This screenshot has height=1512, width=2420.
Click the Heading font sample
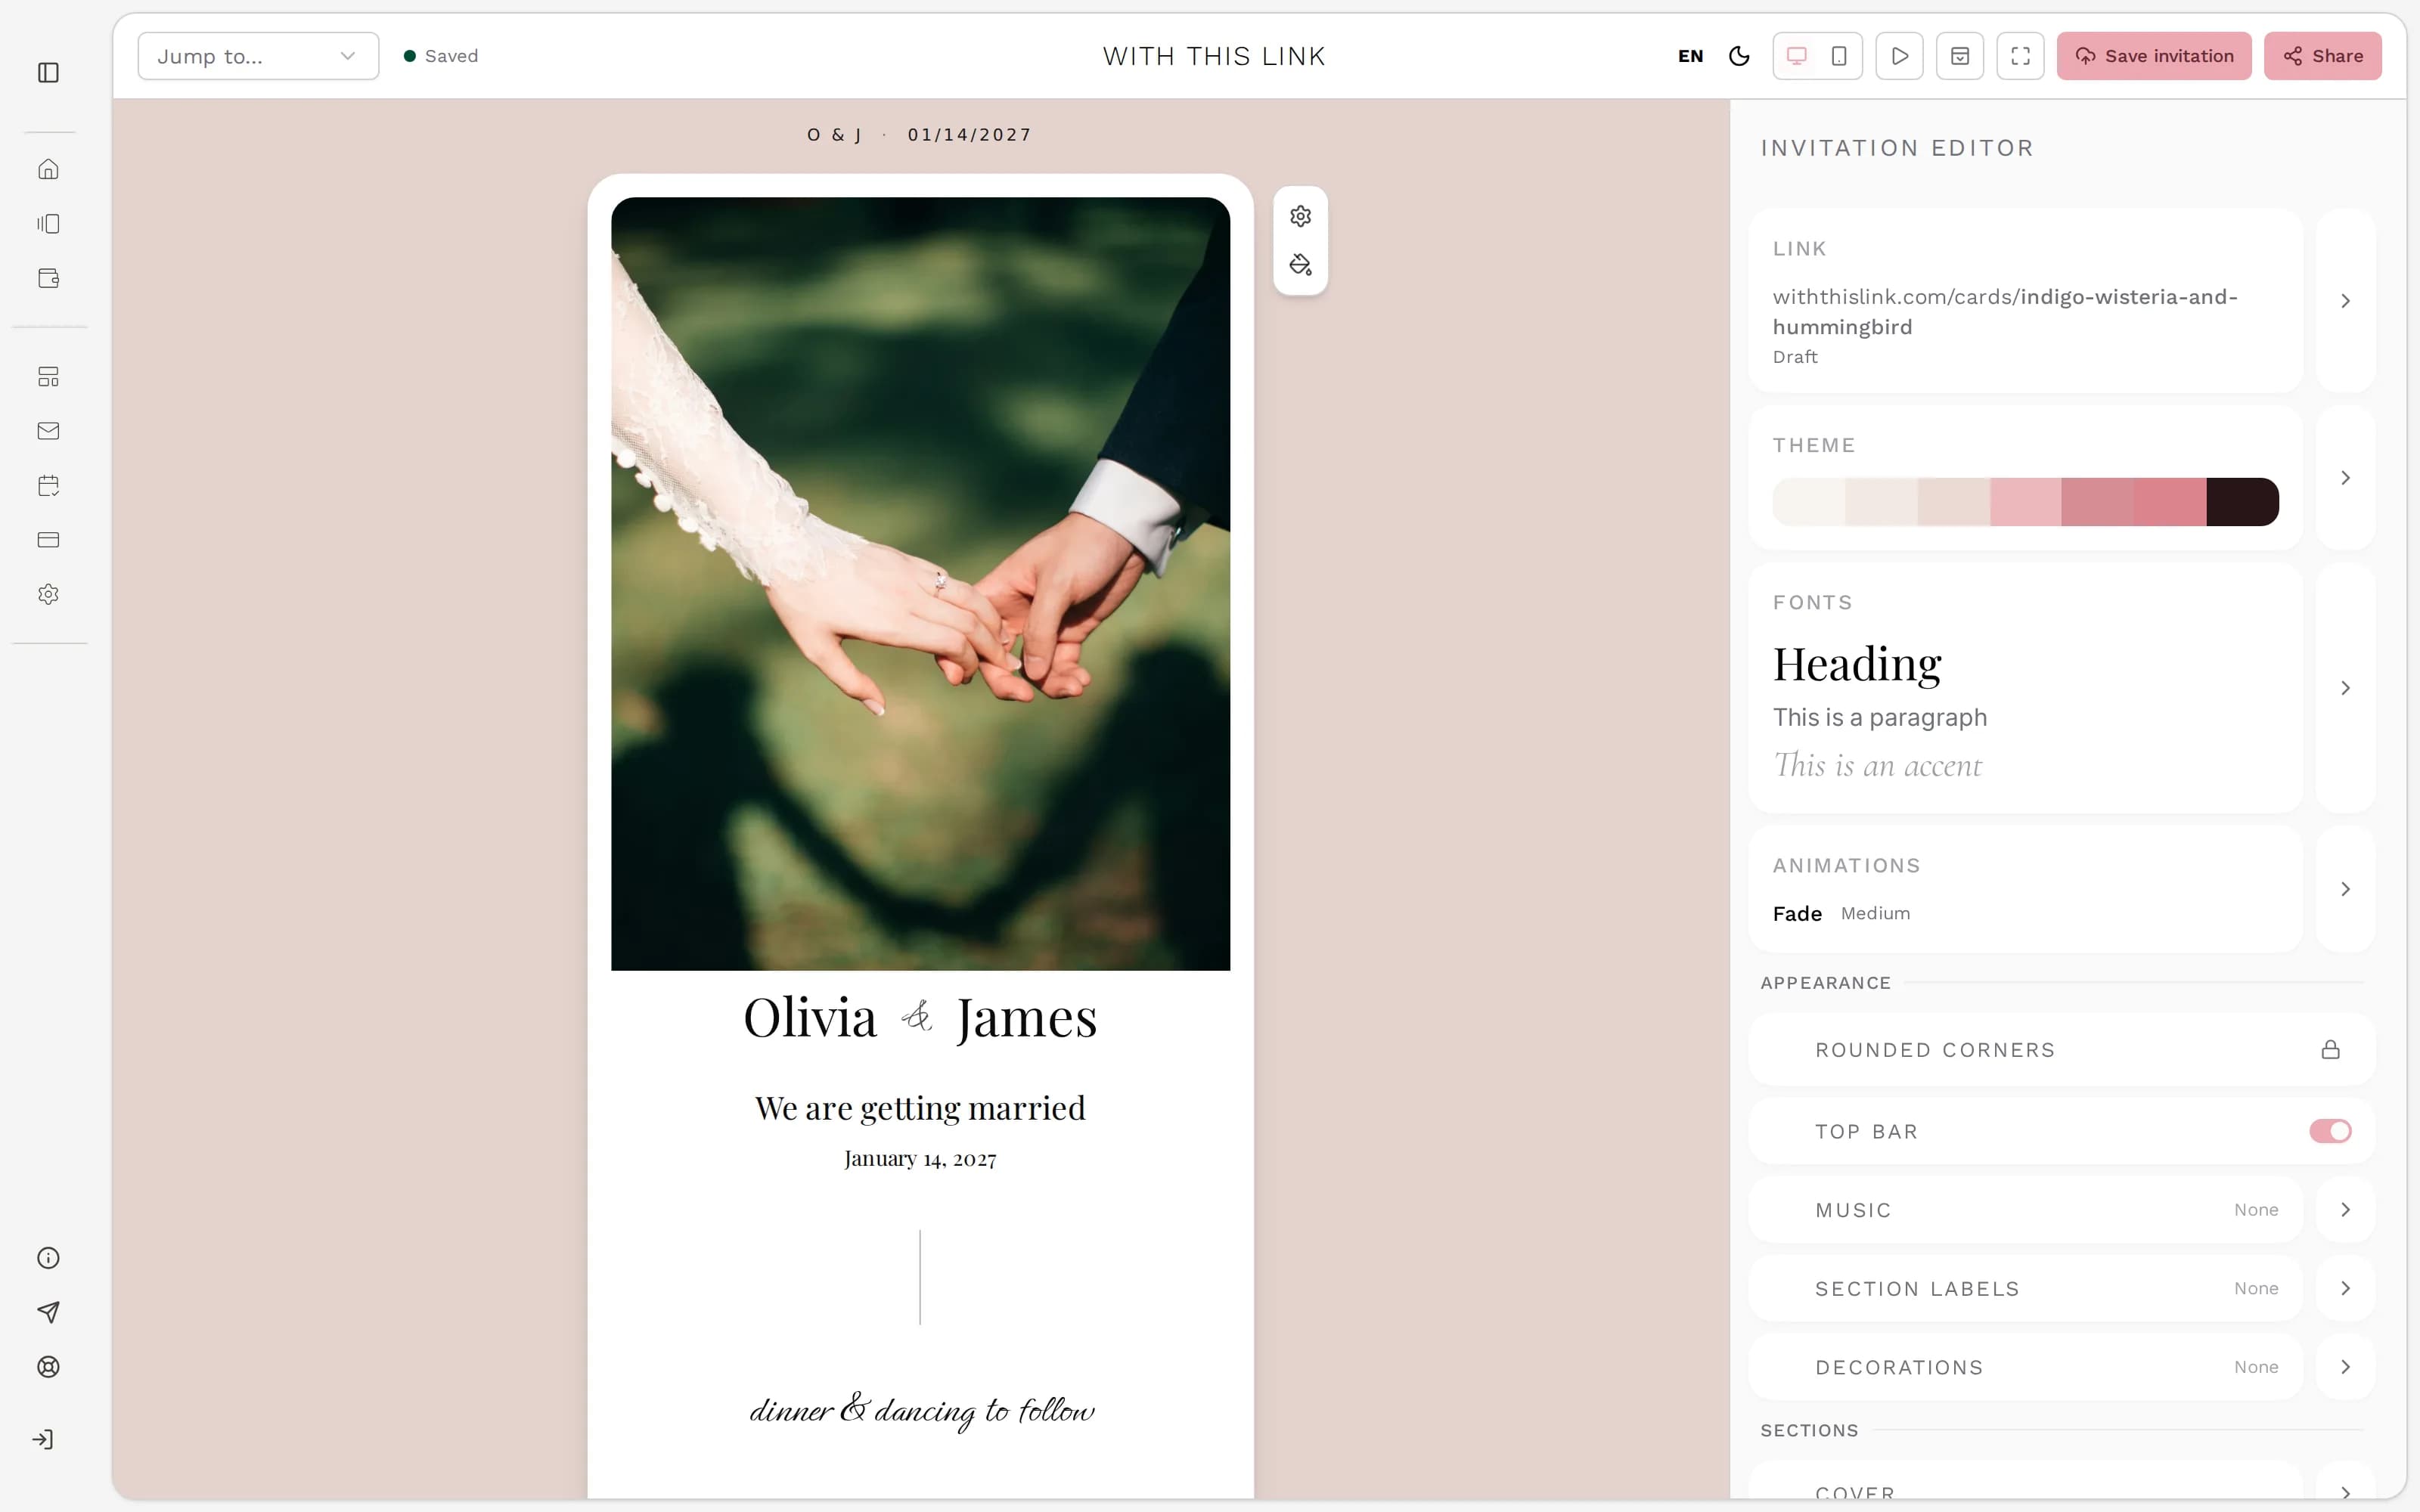click(x=1857, y=665)
